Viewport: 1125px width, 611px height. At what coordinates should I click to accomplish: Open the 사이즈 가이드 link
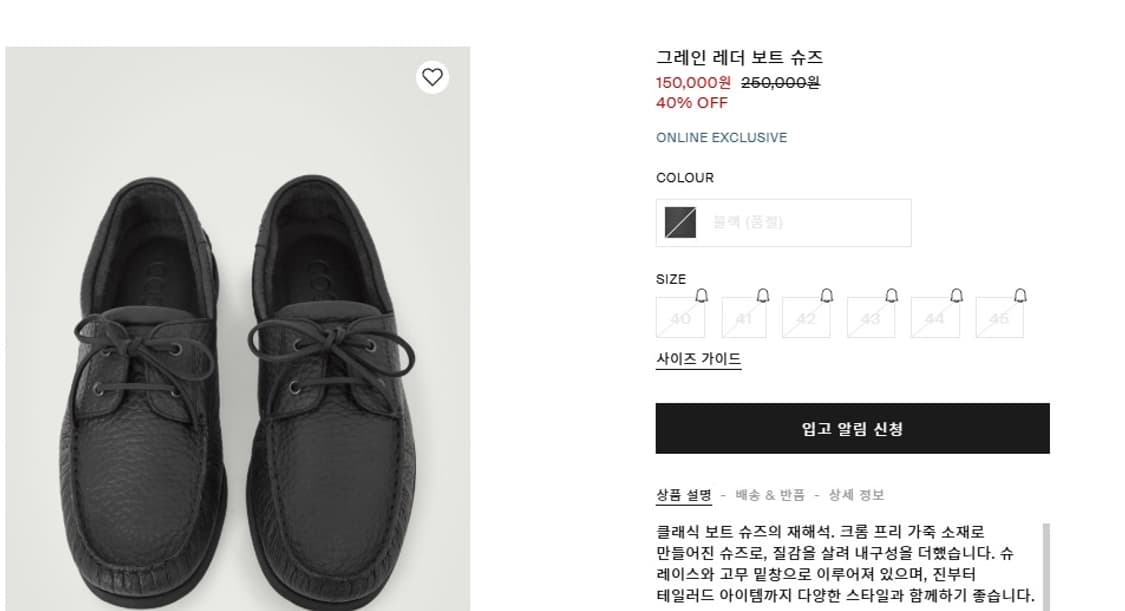click(698, 359)
